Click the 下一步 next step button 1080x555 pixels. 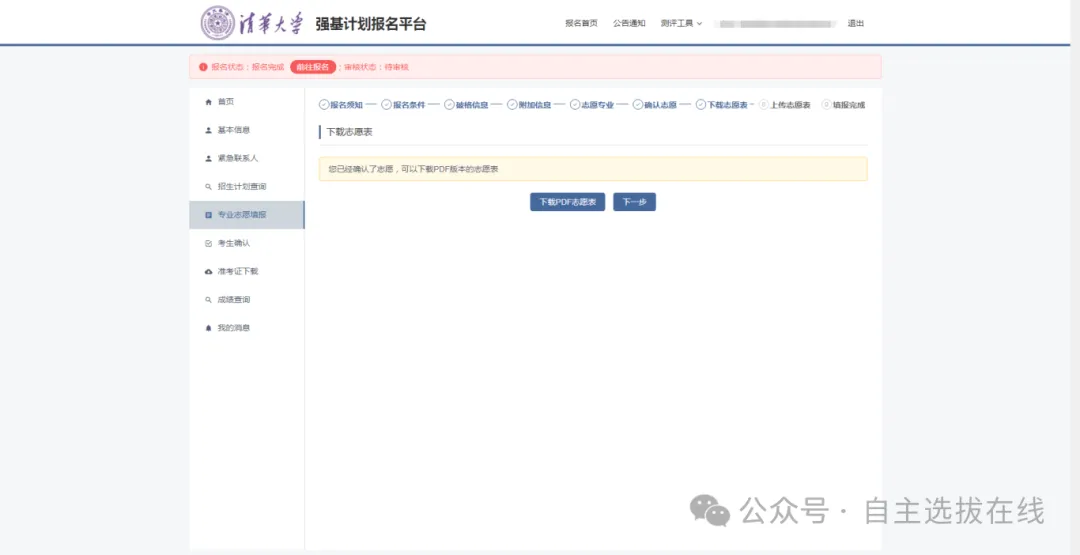(x=634, y=202)
